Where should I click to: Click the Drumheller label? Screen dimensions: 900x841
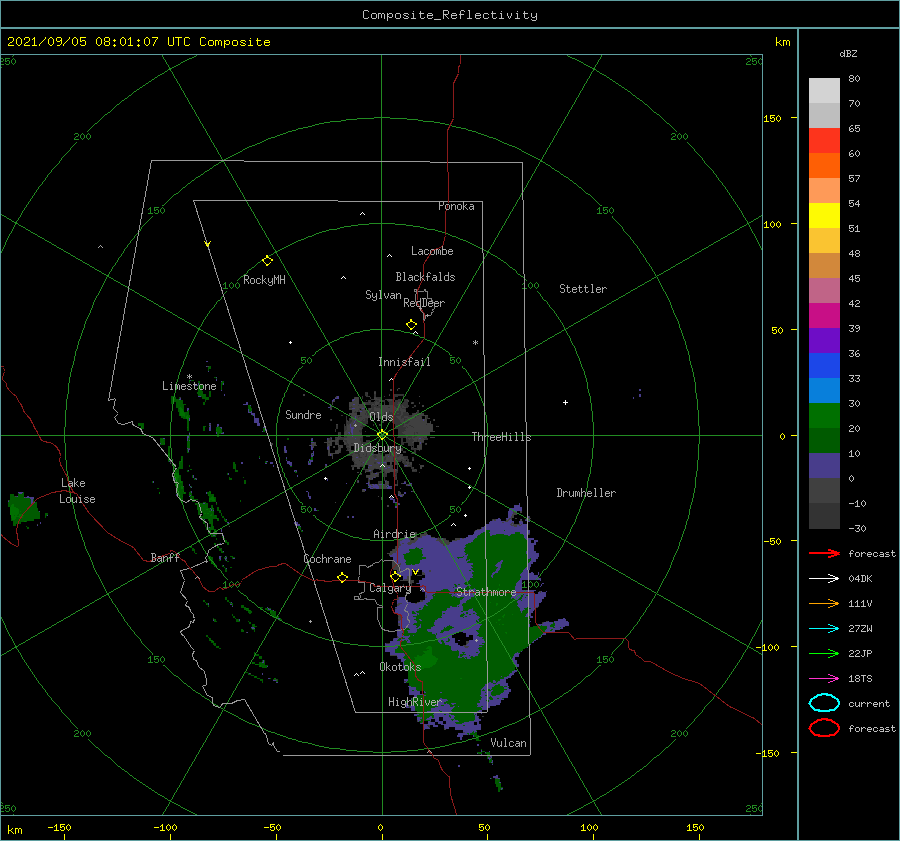[586, 493]
